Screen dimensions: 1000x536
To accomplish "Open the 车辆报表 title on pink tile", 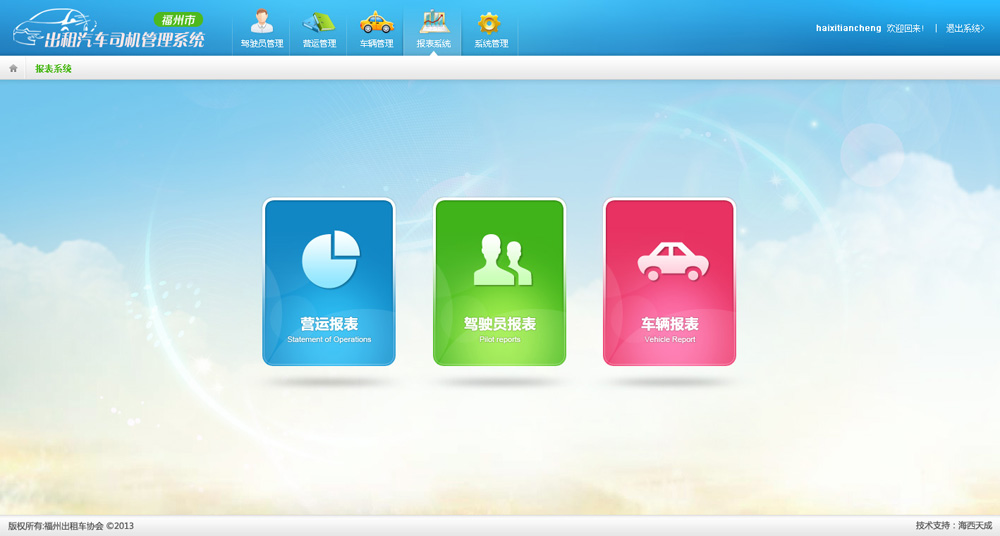I will click(670, 324).
